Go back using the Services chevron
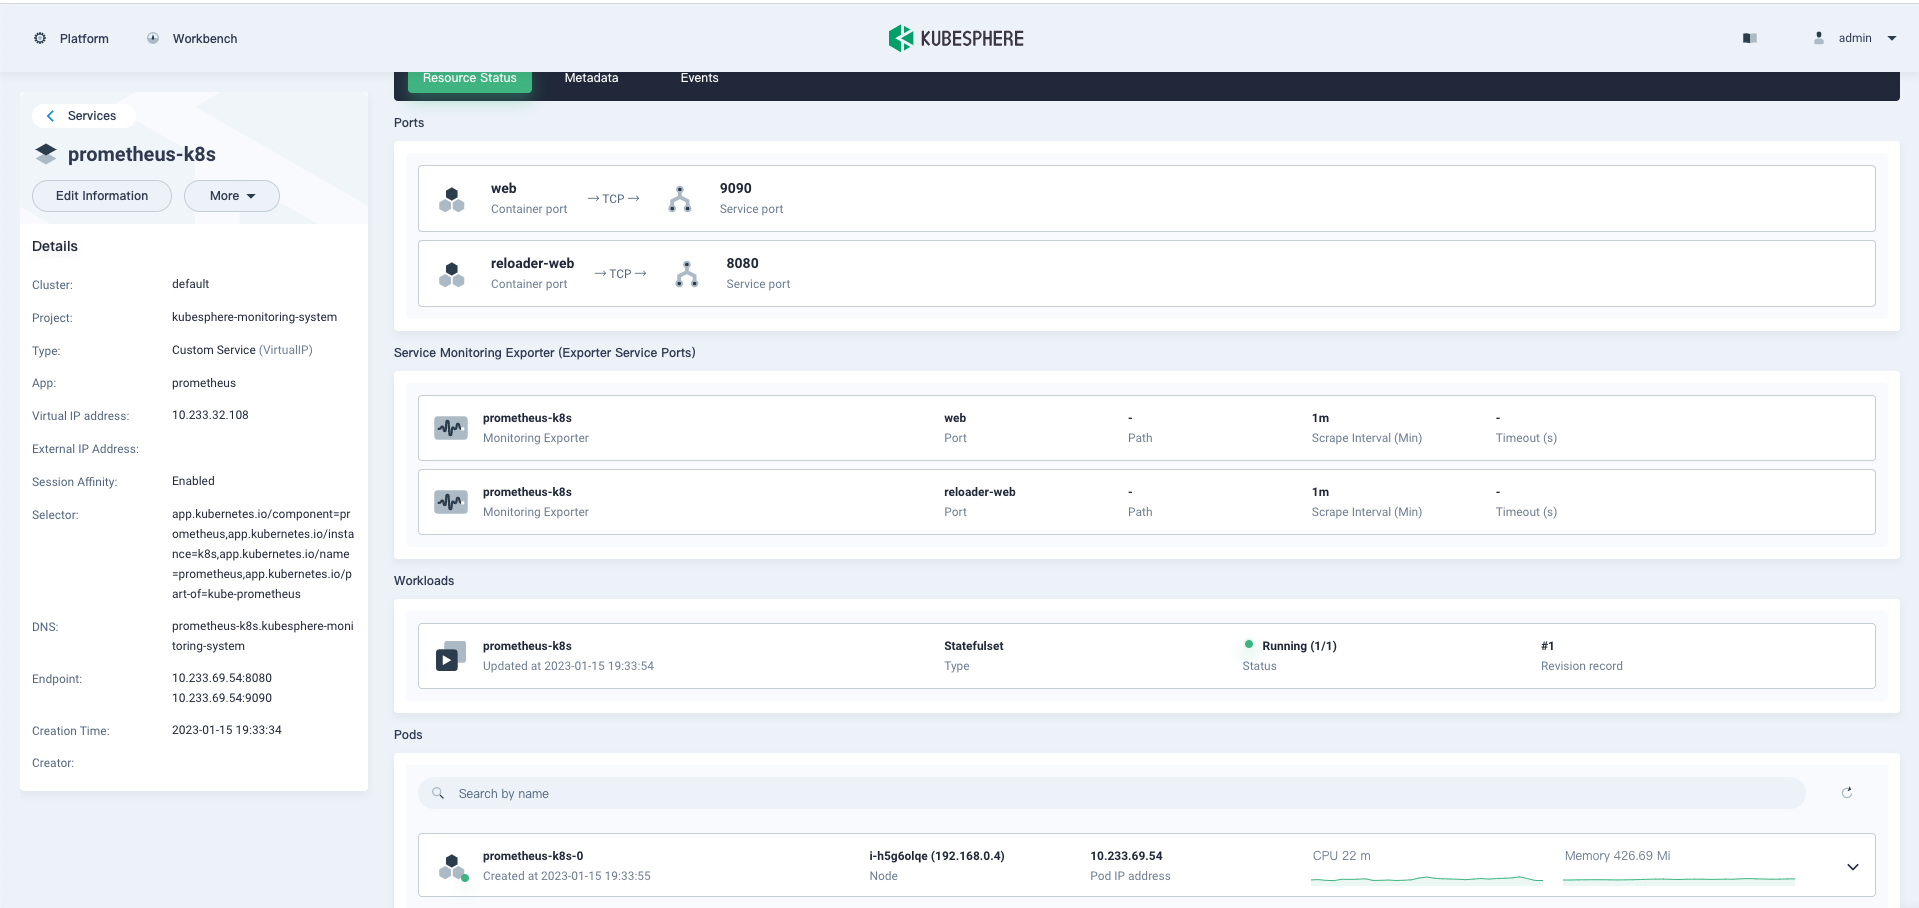 point(51,116)
